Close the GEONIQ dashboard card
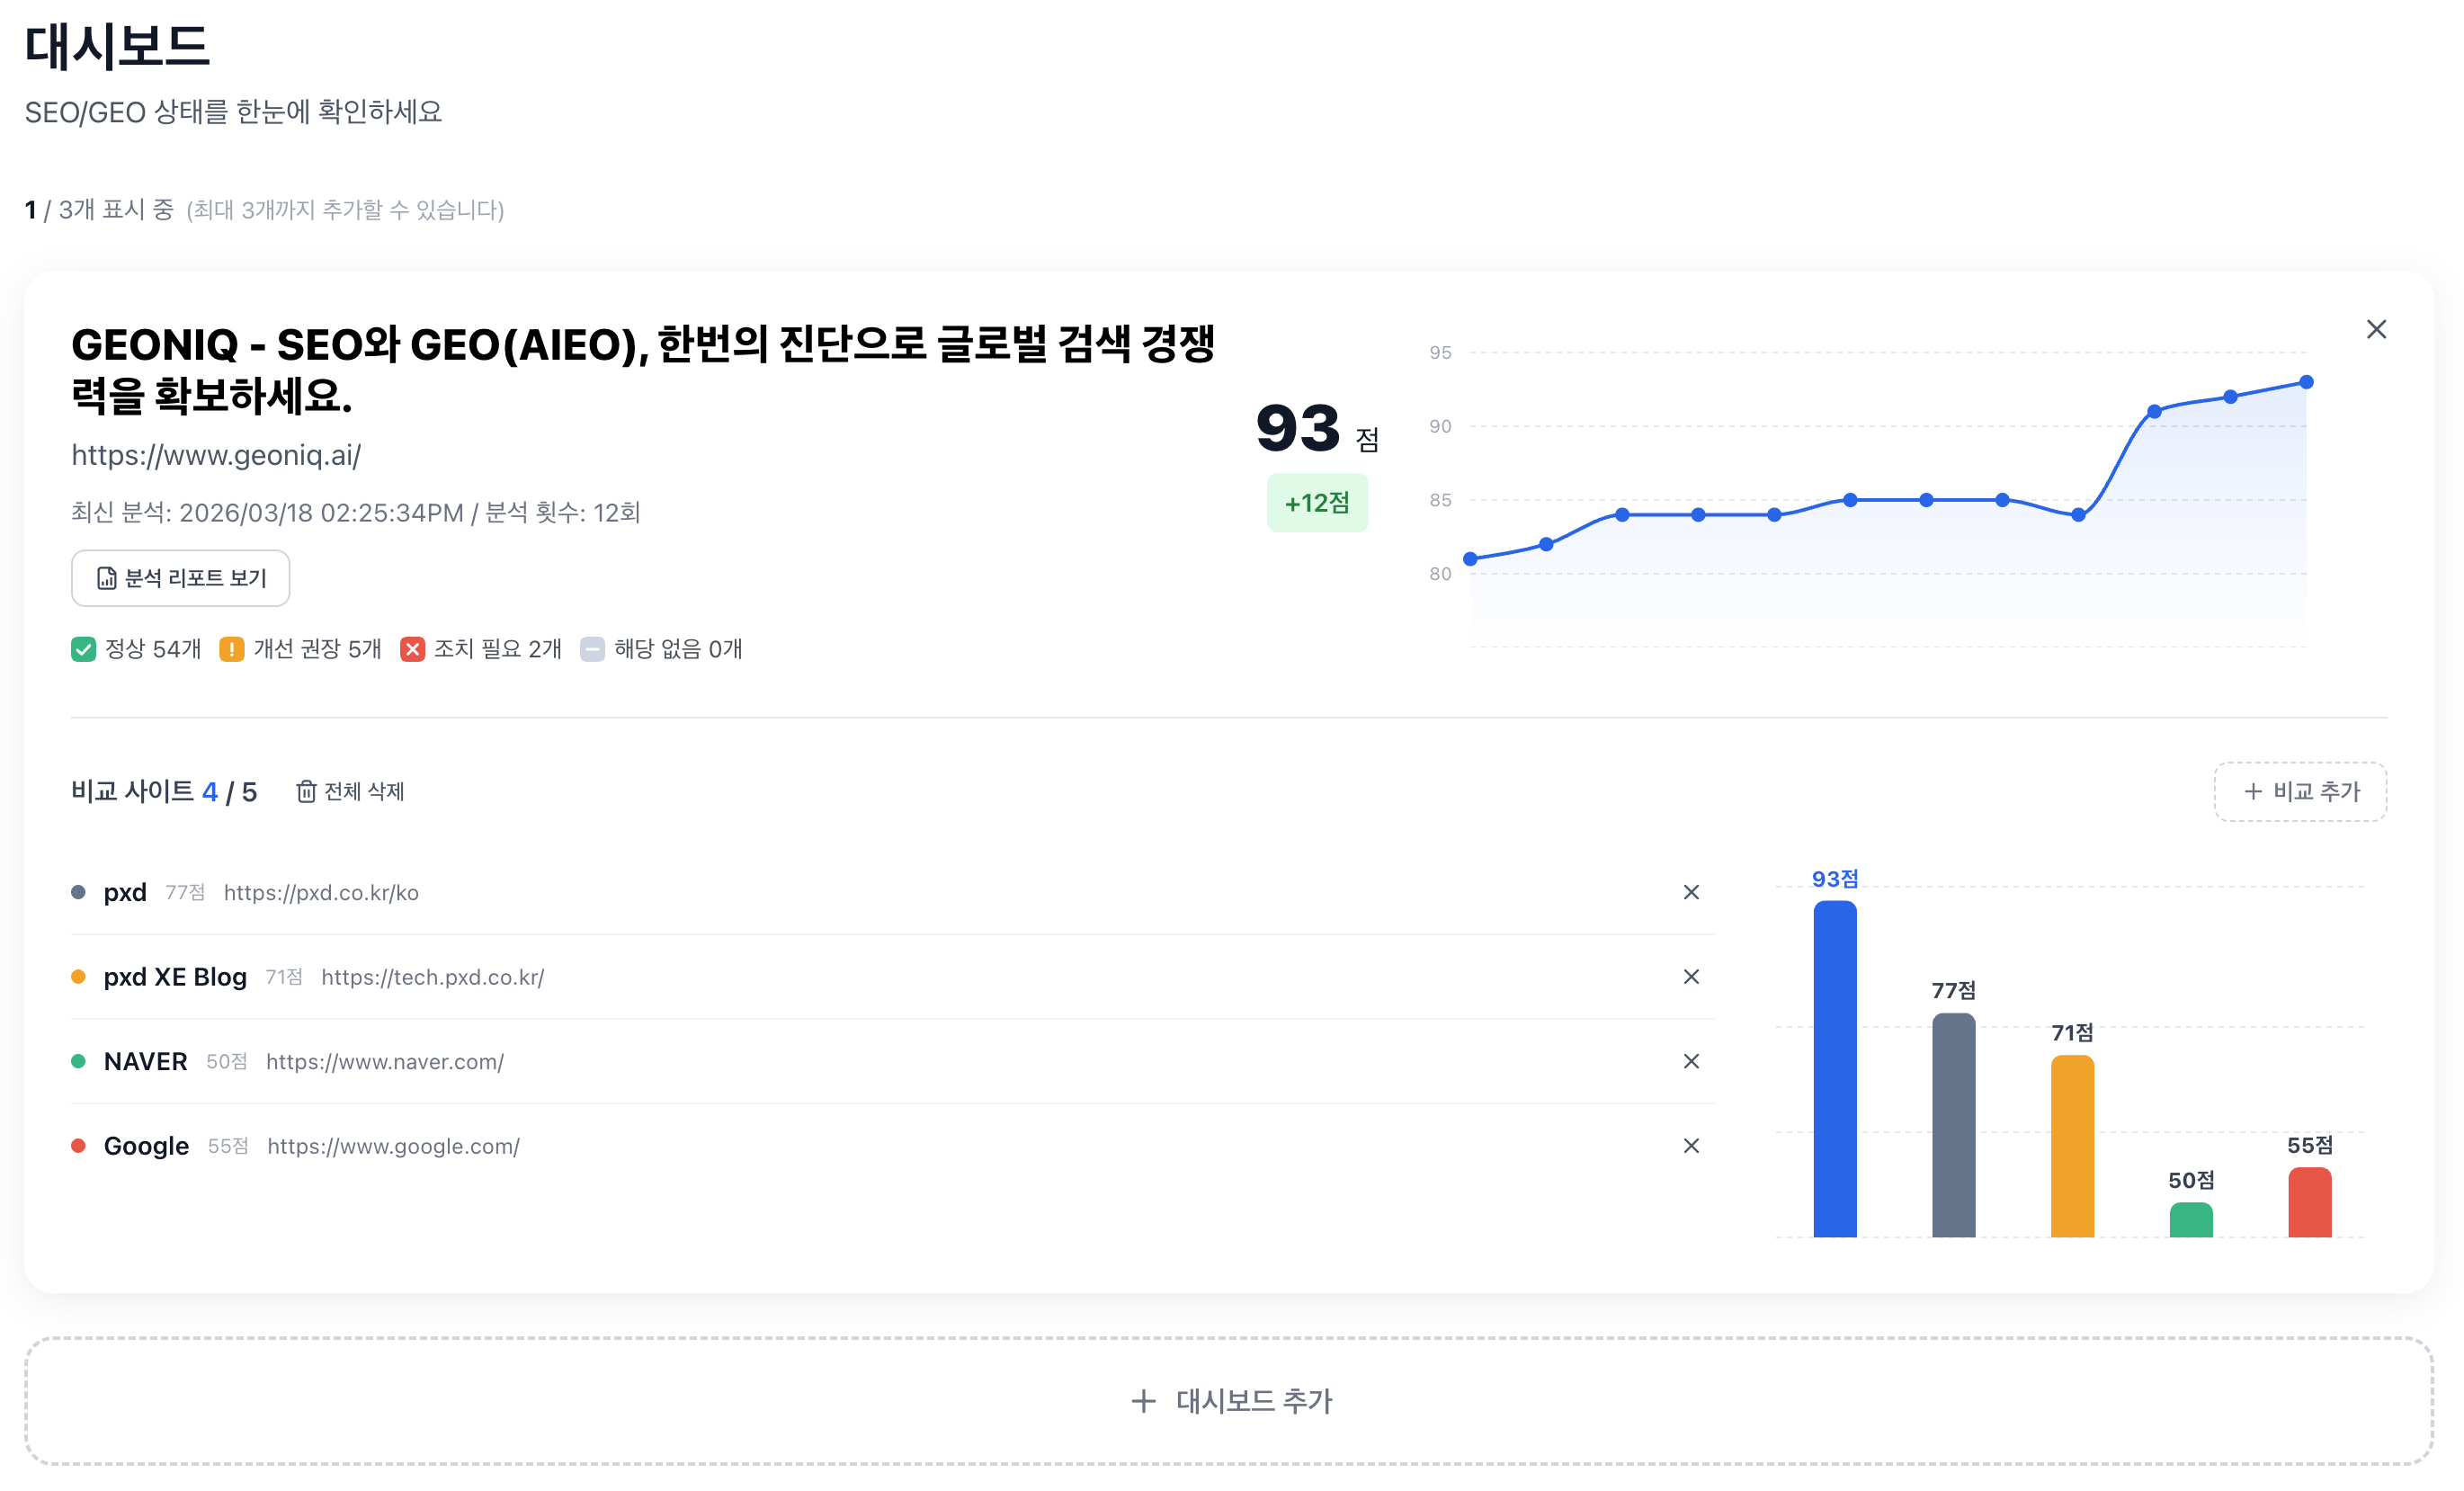This screenshot has width=2464, height=1491. [x=2376, y=329]
